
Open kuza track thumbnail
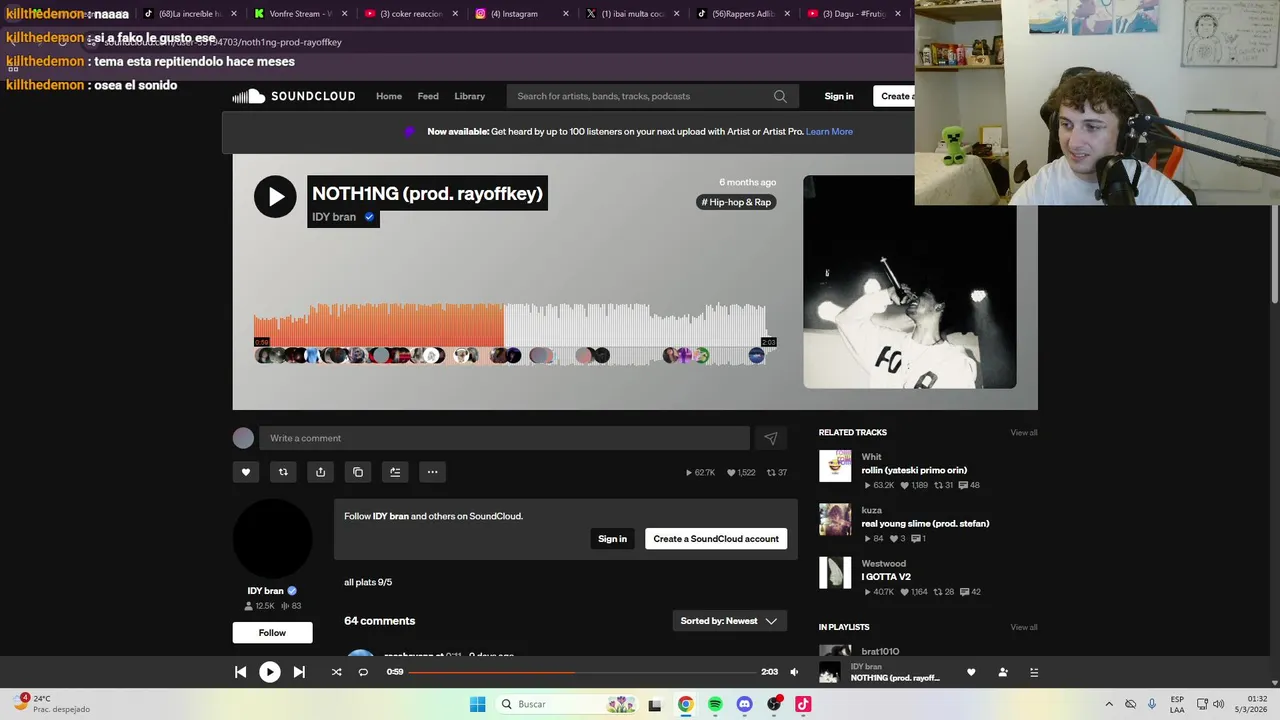tap(835, 519)
